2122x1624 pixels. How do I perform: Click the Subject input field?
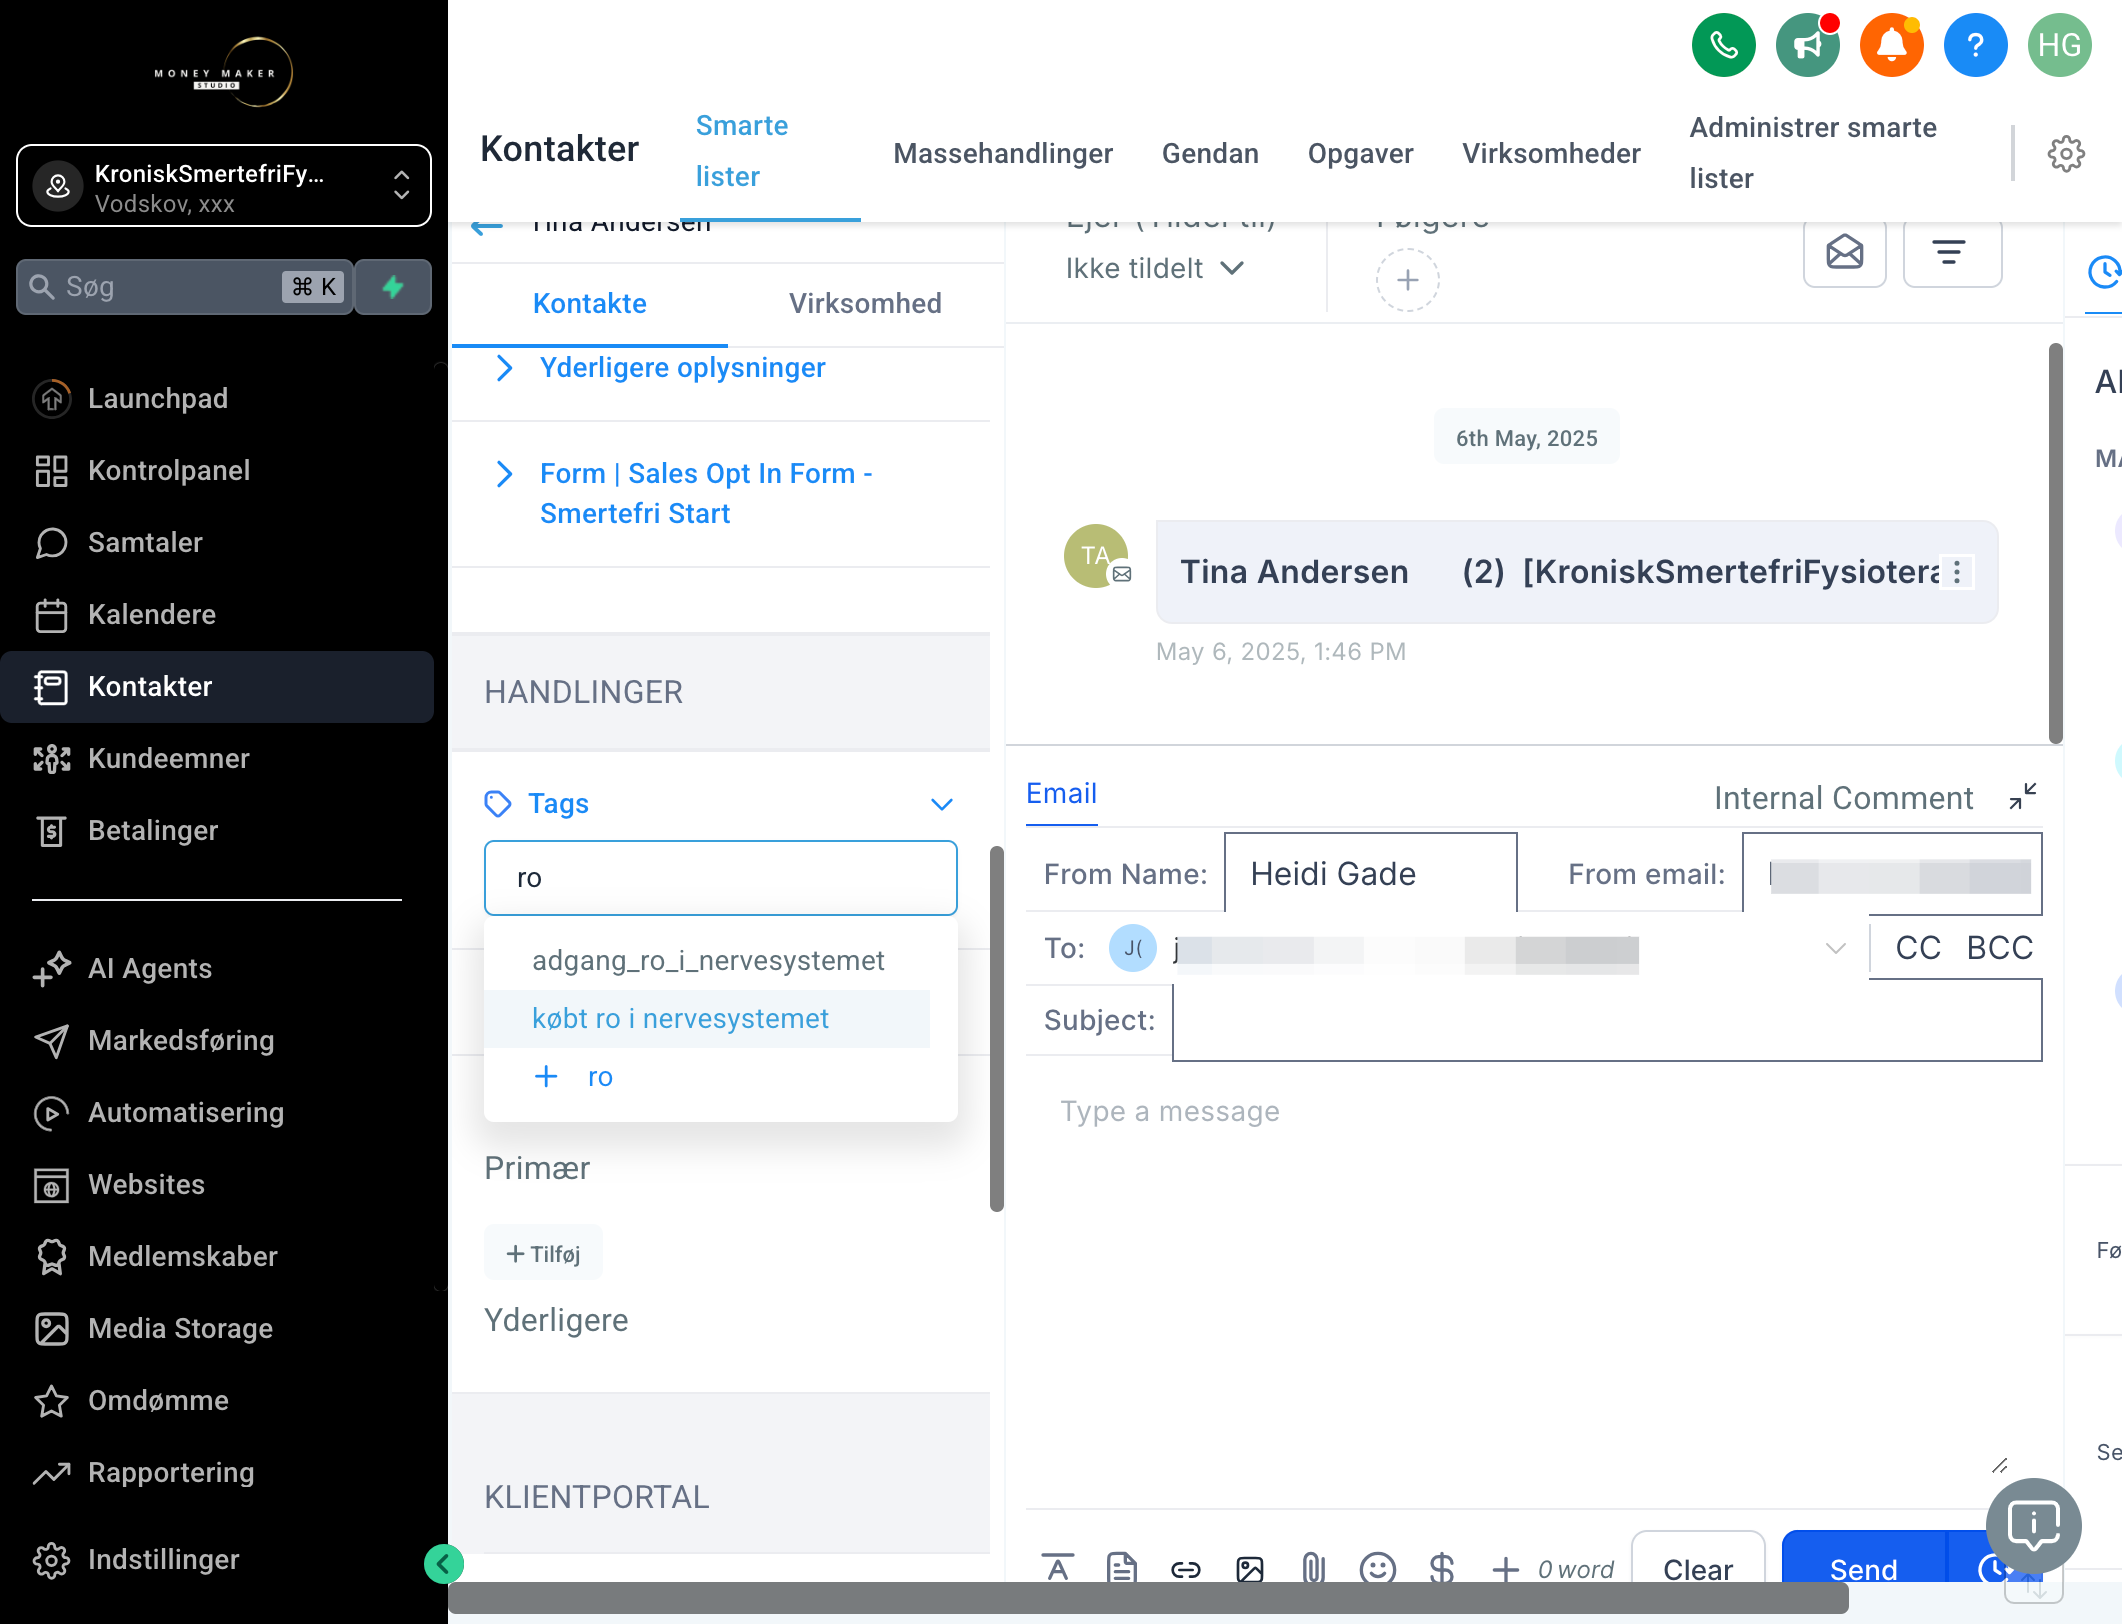1606,1020
